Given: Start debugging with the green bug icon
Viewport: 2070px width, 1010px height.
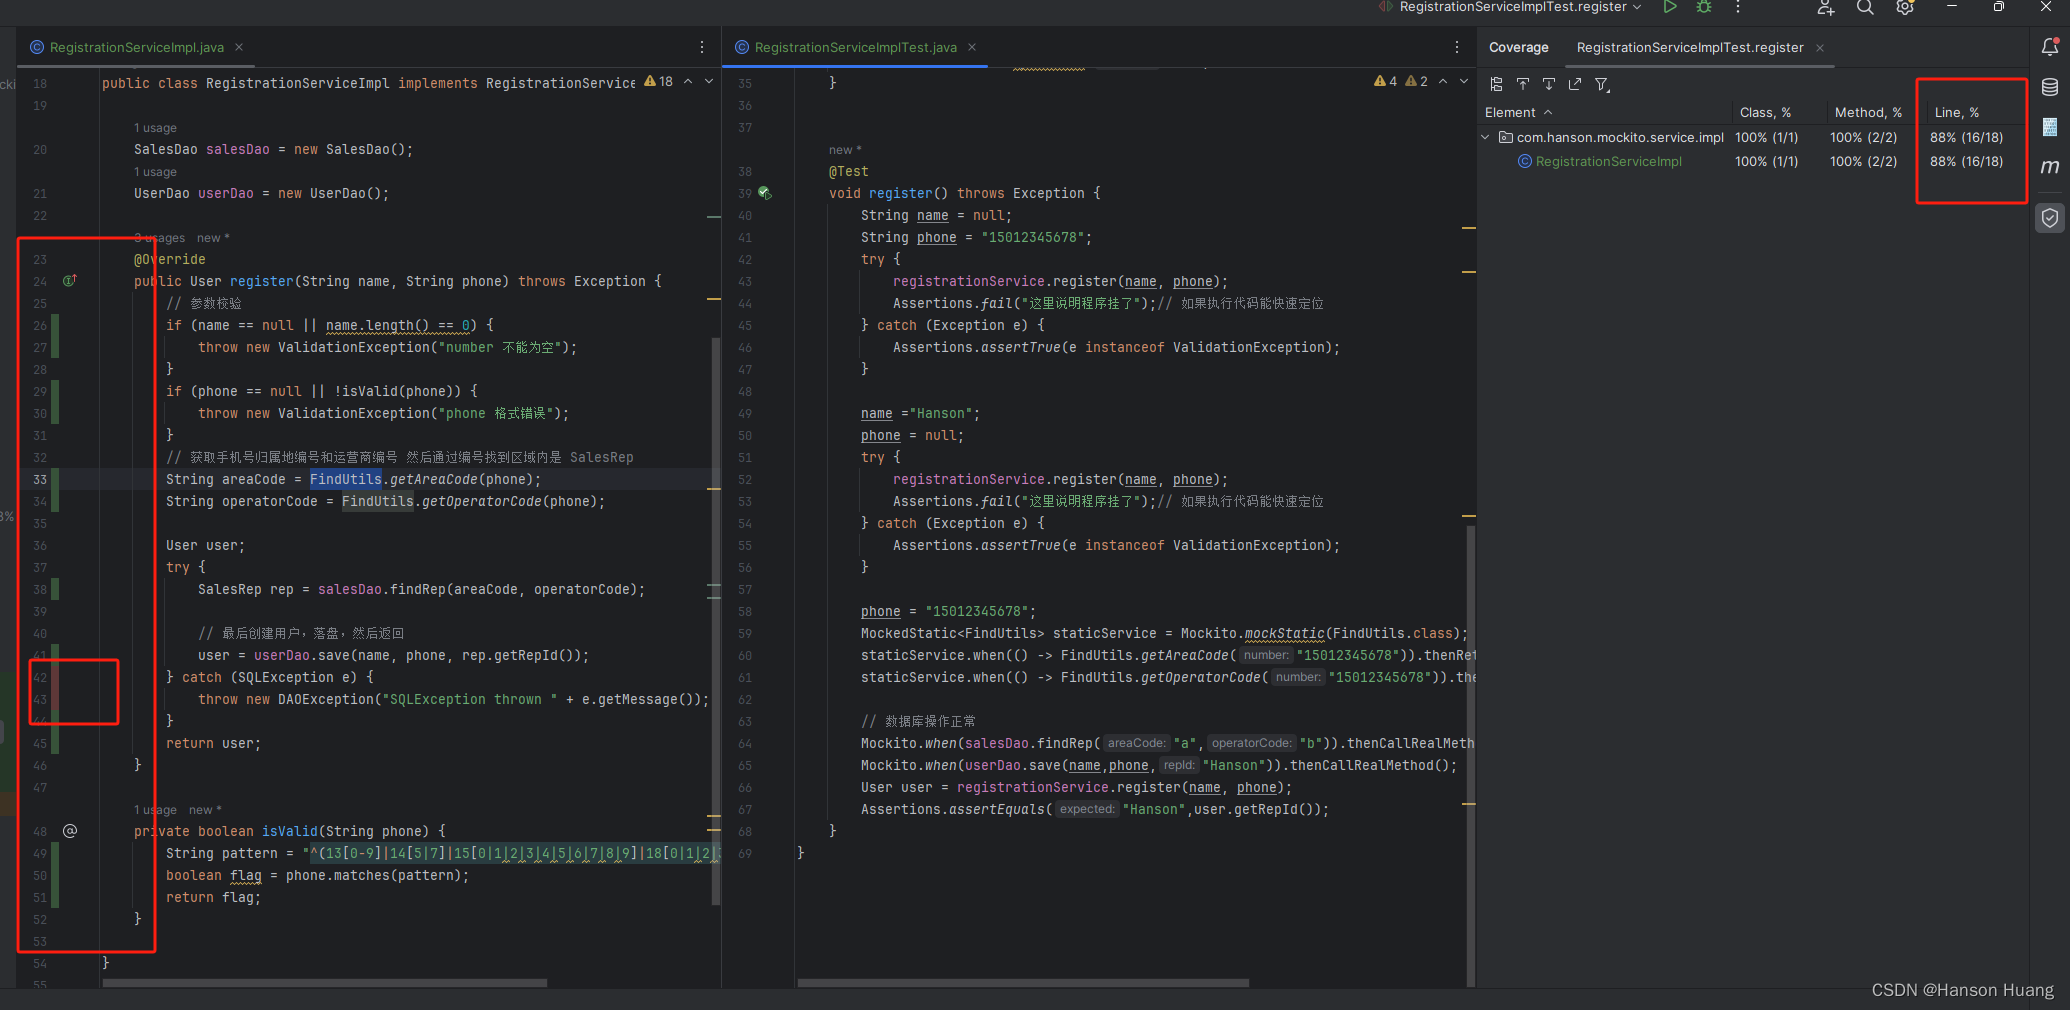Looking at the screenshot, I should [x=1704, y=7].
